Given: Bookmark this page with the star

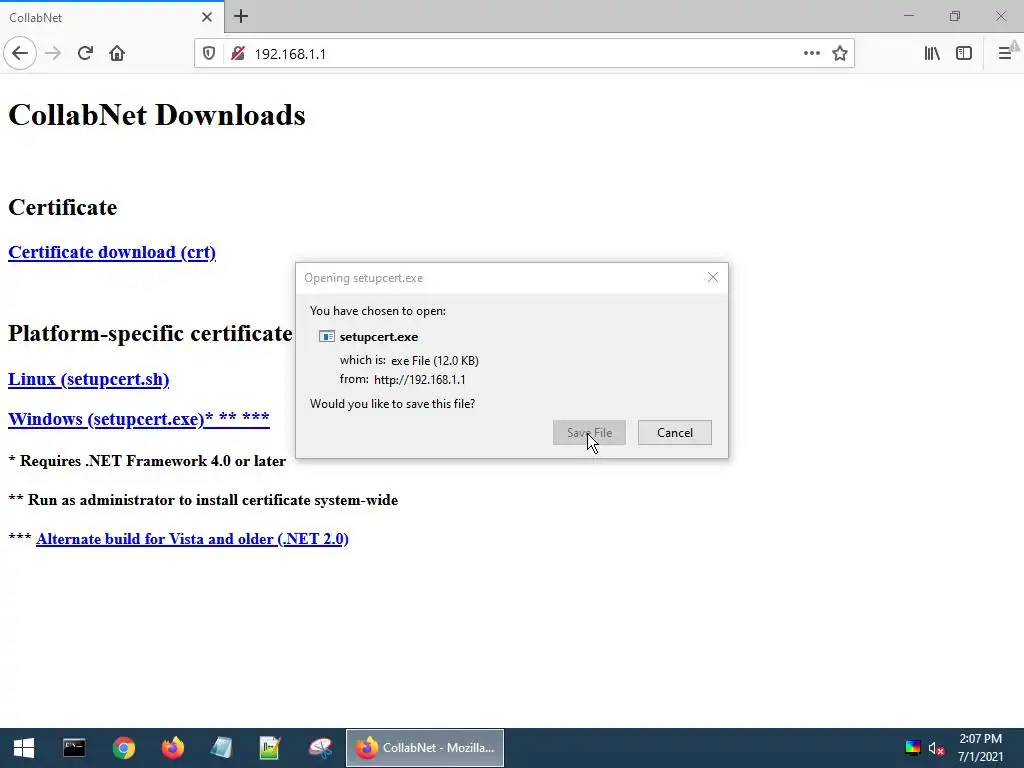Looking at the screenshot, I should (x=840, y=53).
